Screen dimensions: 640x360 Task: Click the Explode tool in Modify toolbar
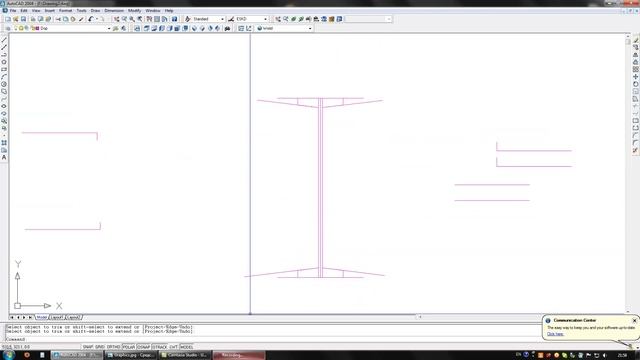pos(636,150)
